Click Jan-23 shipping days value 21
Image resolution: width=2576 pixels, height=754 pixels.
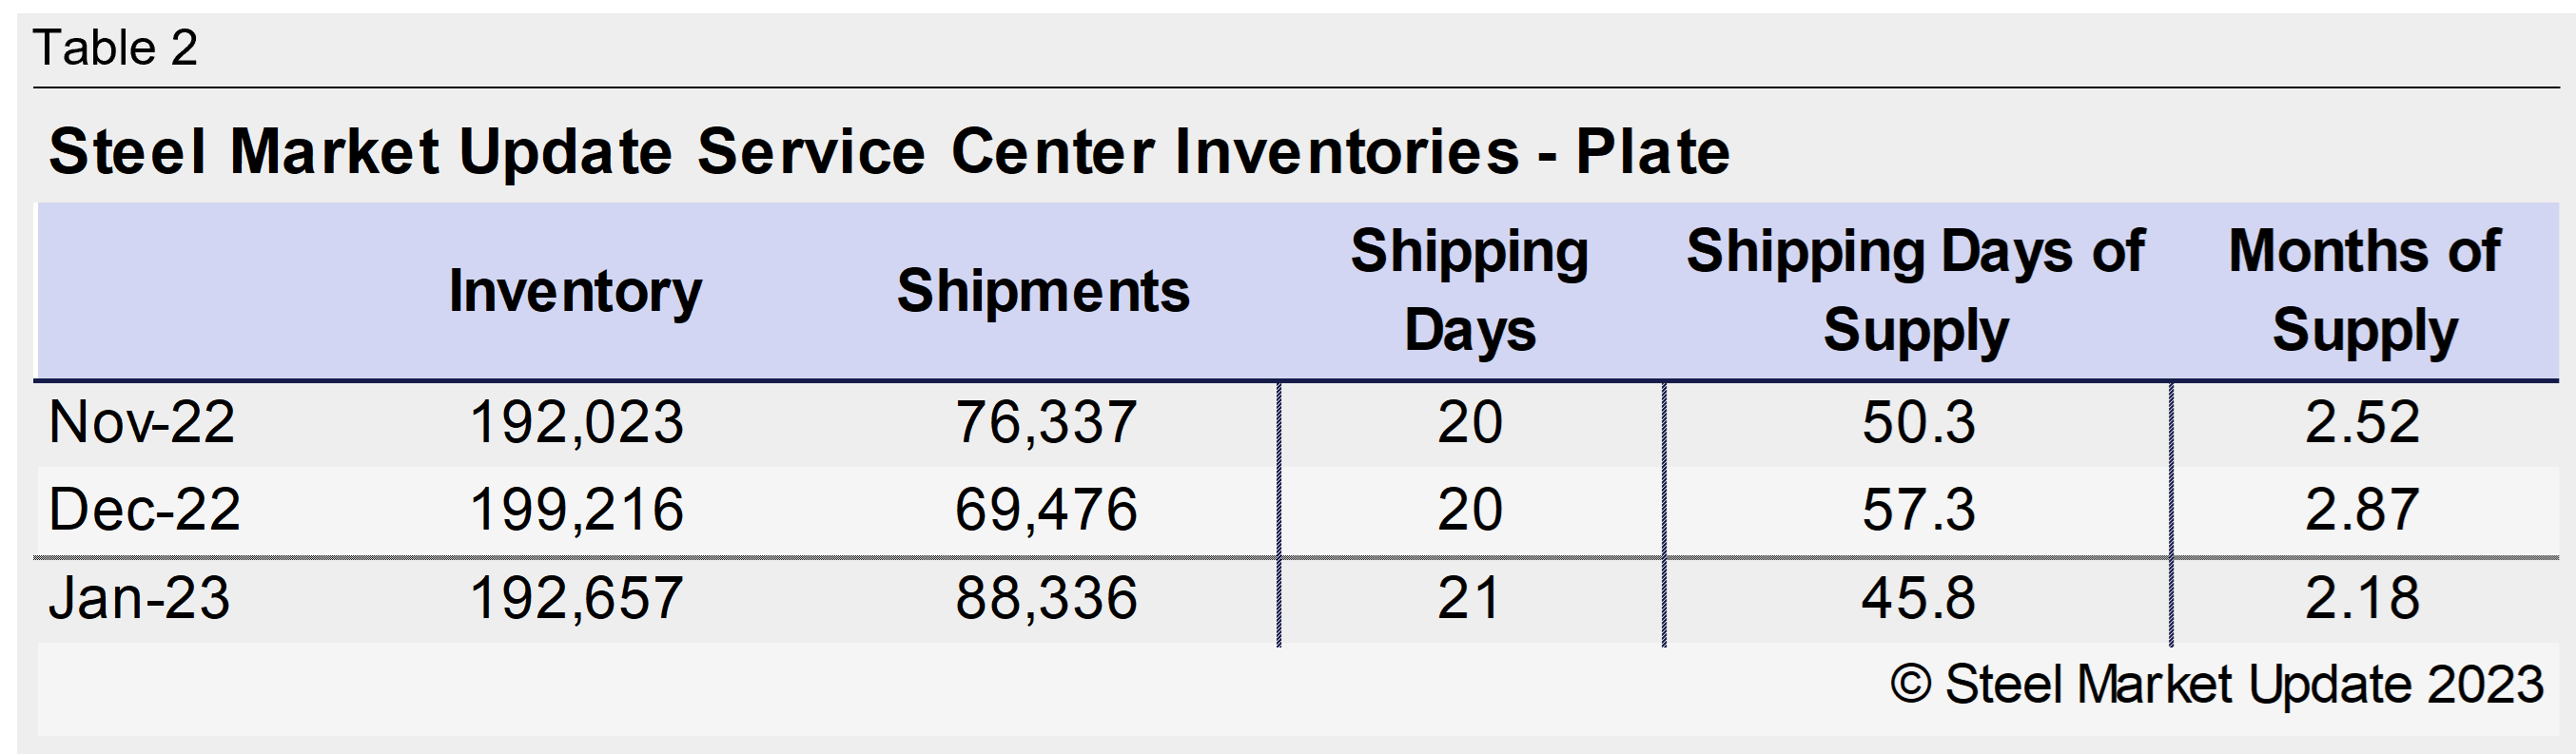pos(1469,598)
